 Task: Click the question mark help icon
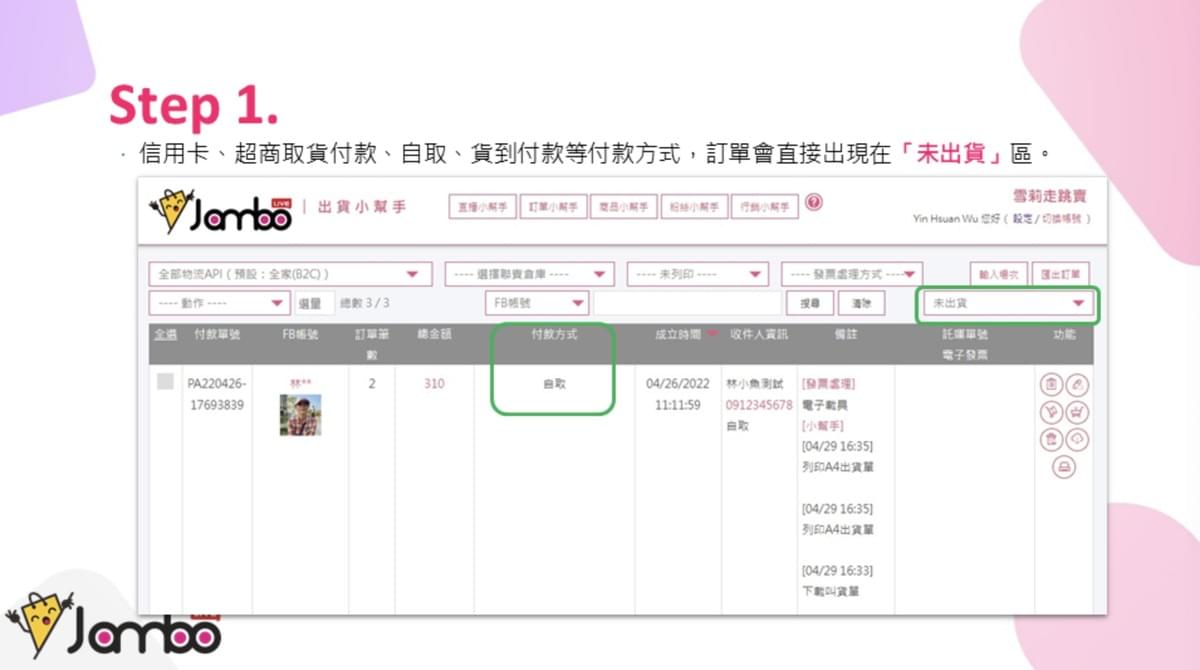point(814,202)
